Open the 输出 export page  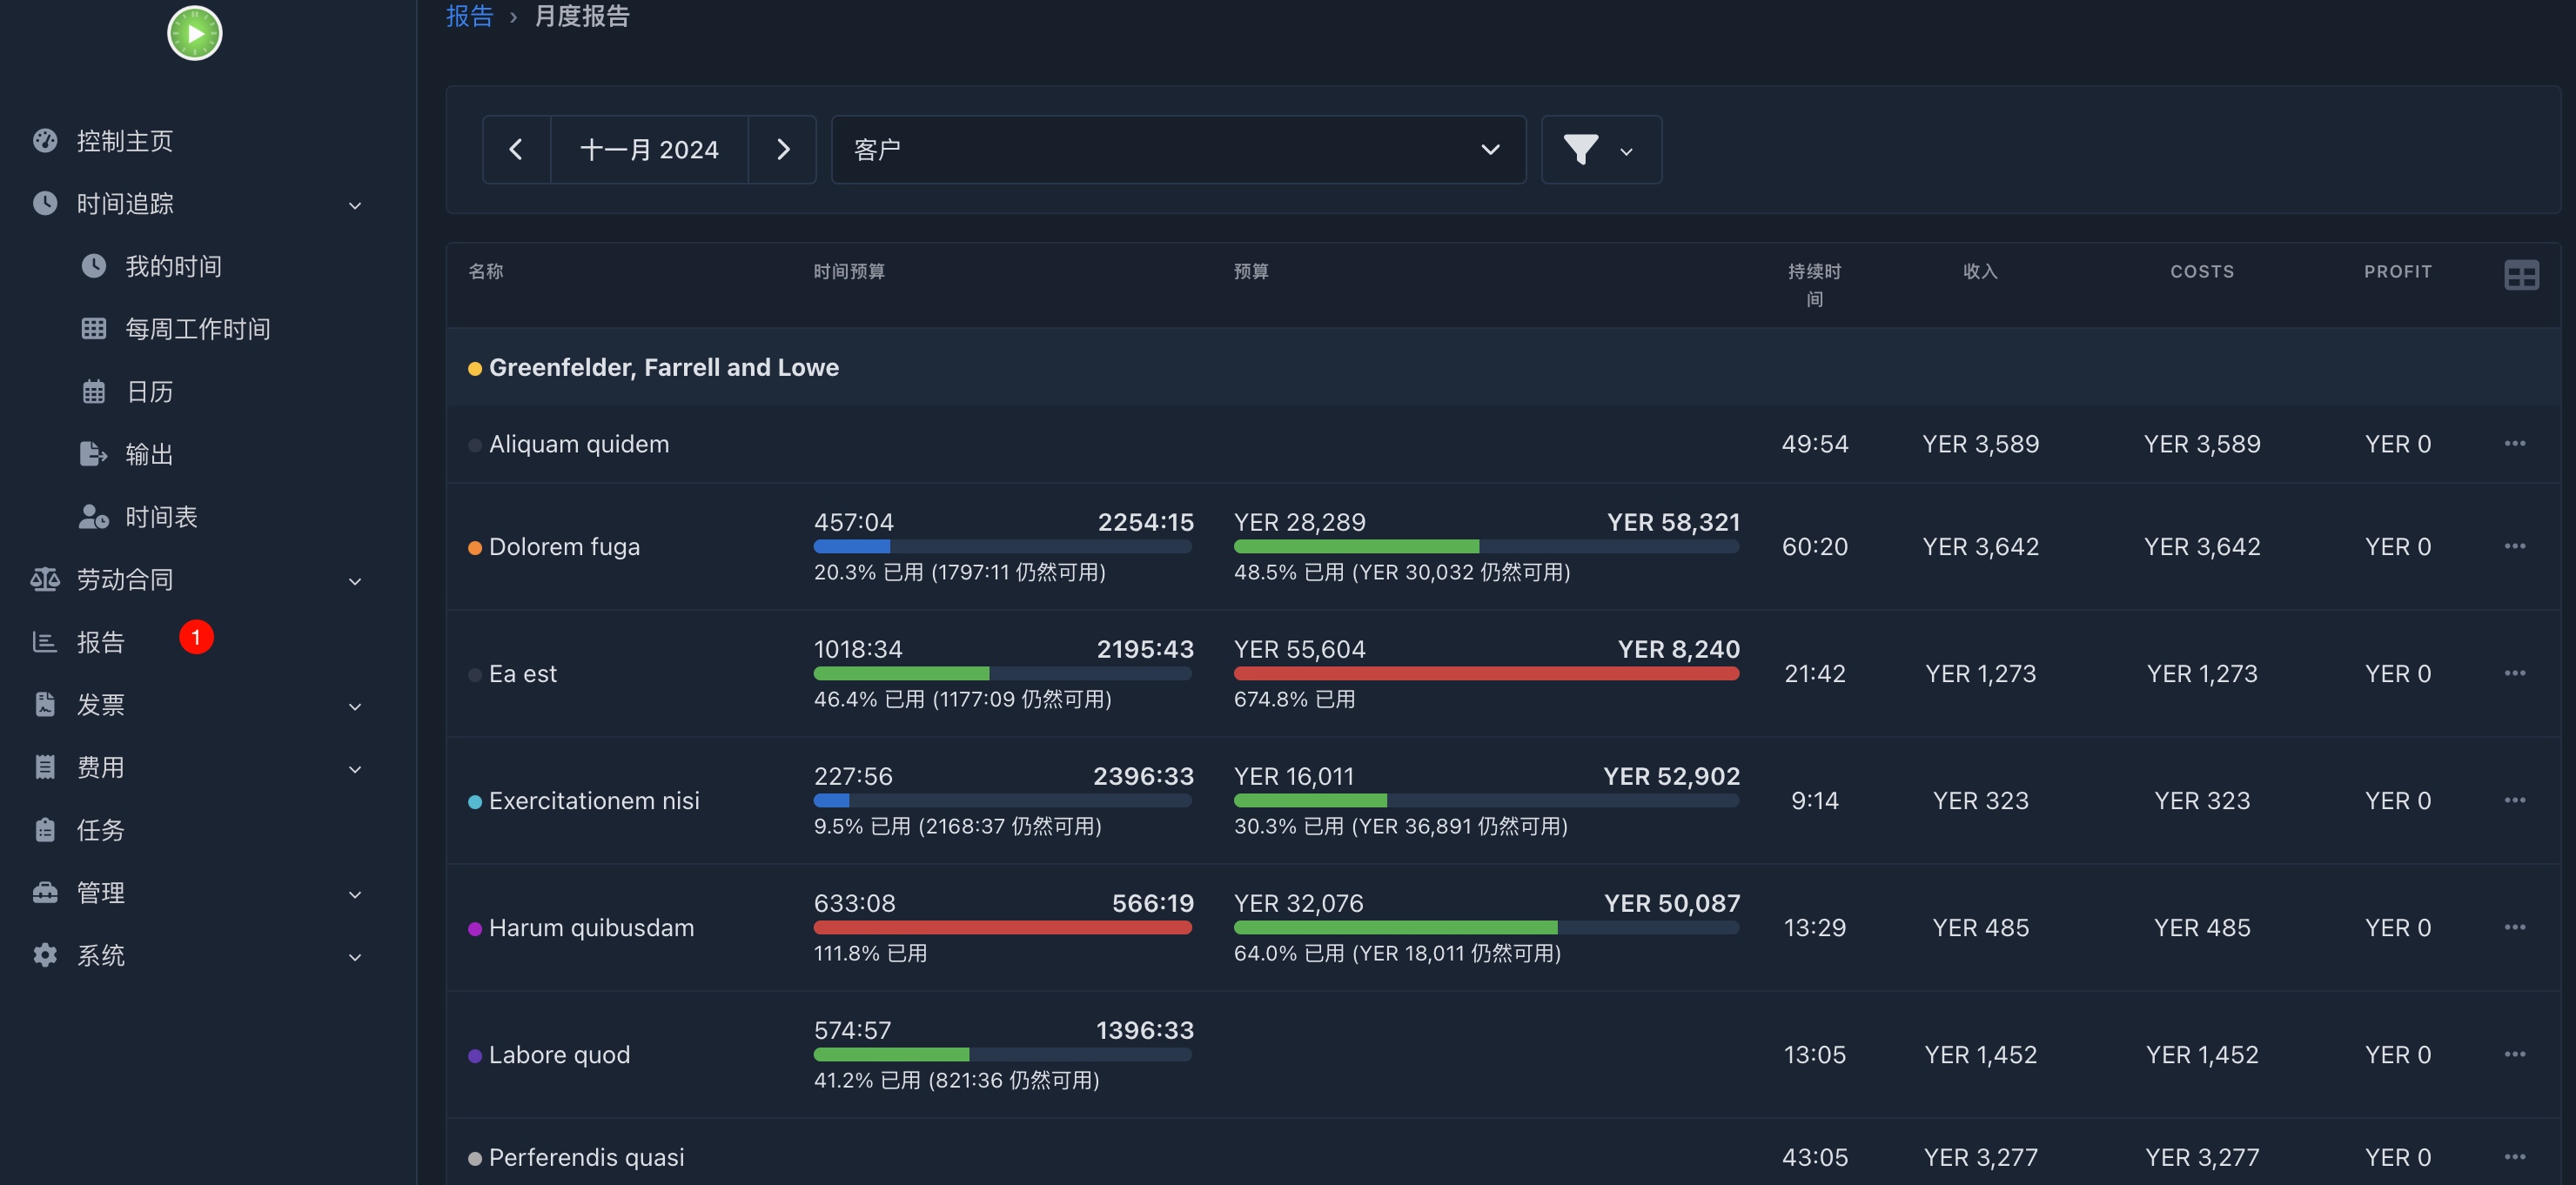[149, 455]
